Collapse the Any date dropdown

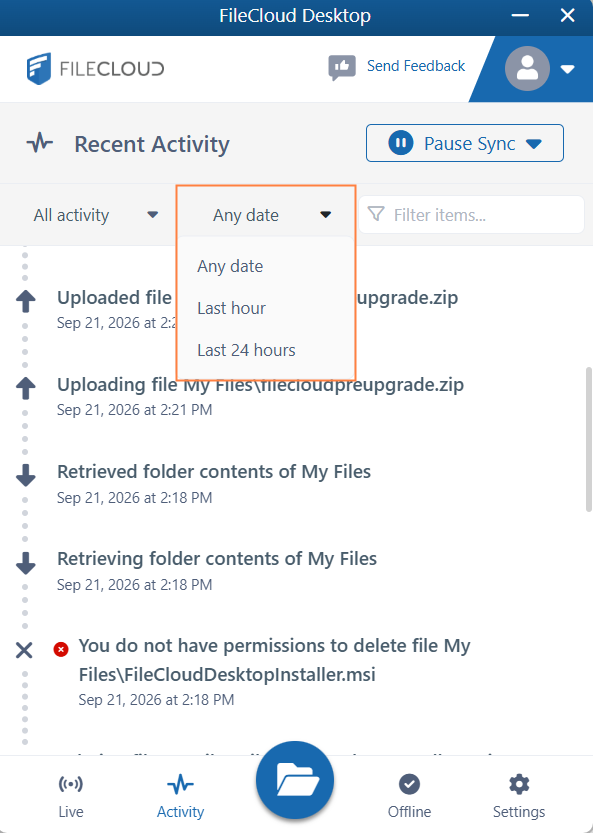tap(266, 215)
